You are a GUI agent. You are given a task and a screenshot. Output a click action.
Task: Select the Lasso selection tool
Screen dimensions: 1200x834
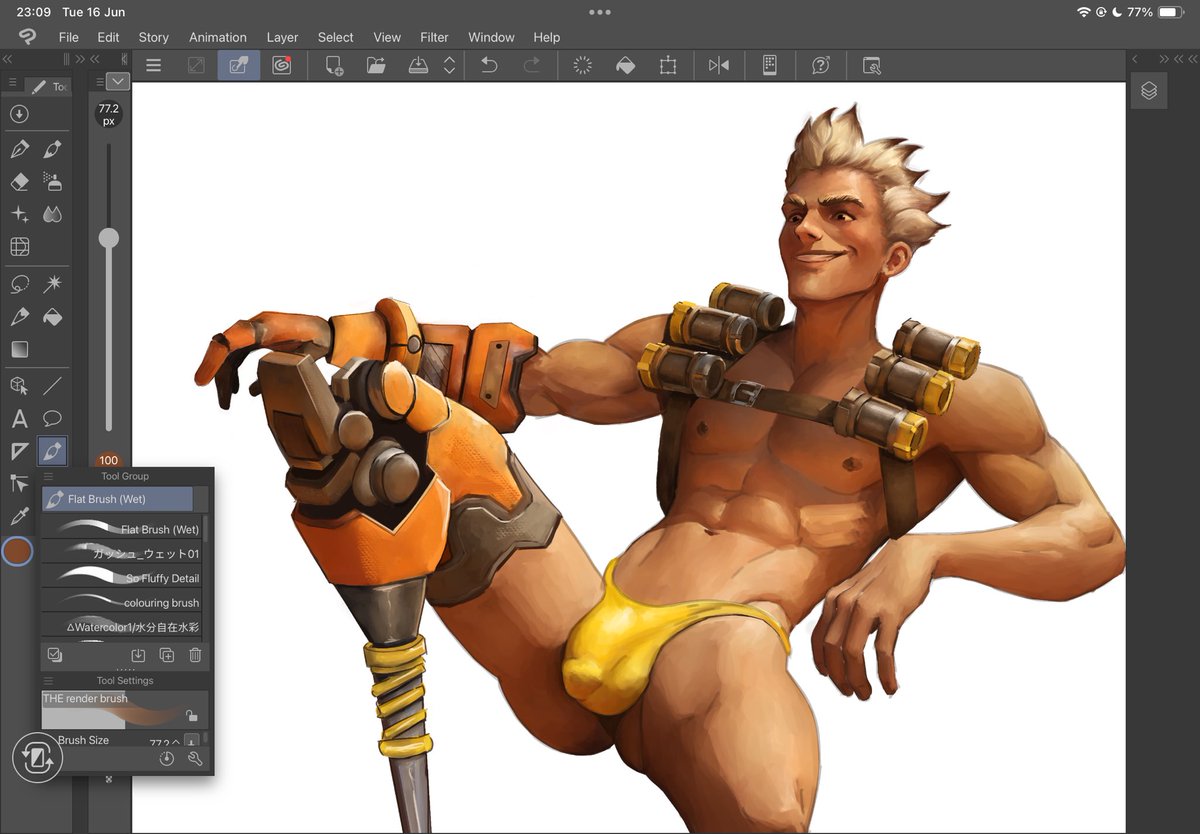coord(19,285)
